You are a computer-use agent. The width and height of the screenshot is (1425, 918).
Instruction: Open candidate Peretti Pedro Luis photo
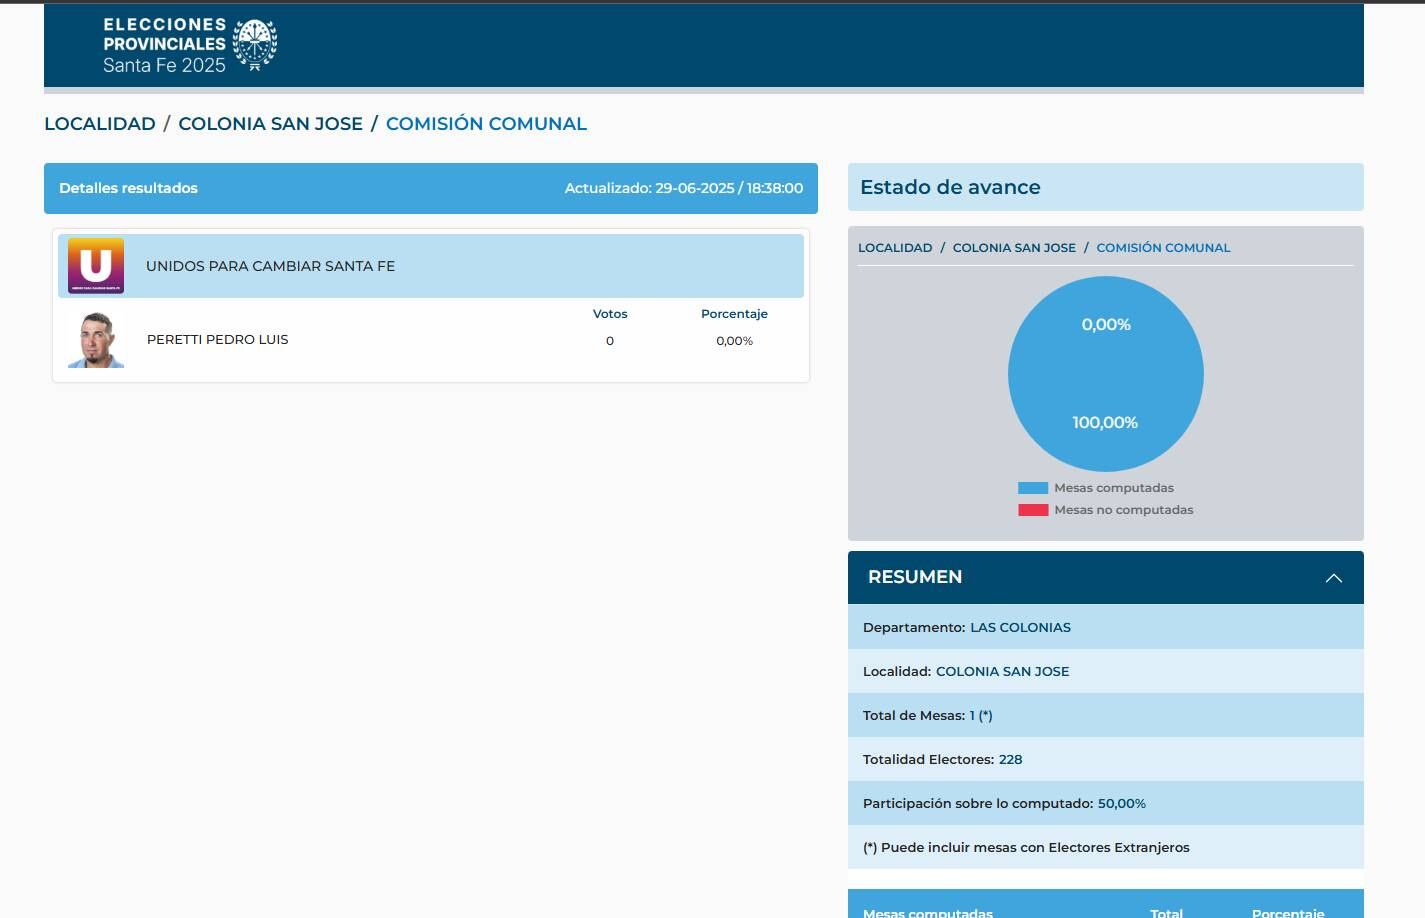click(96, 340)
